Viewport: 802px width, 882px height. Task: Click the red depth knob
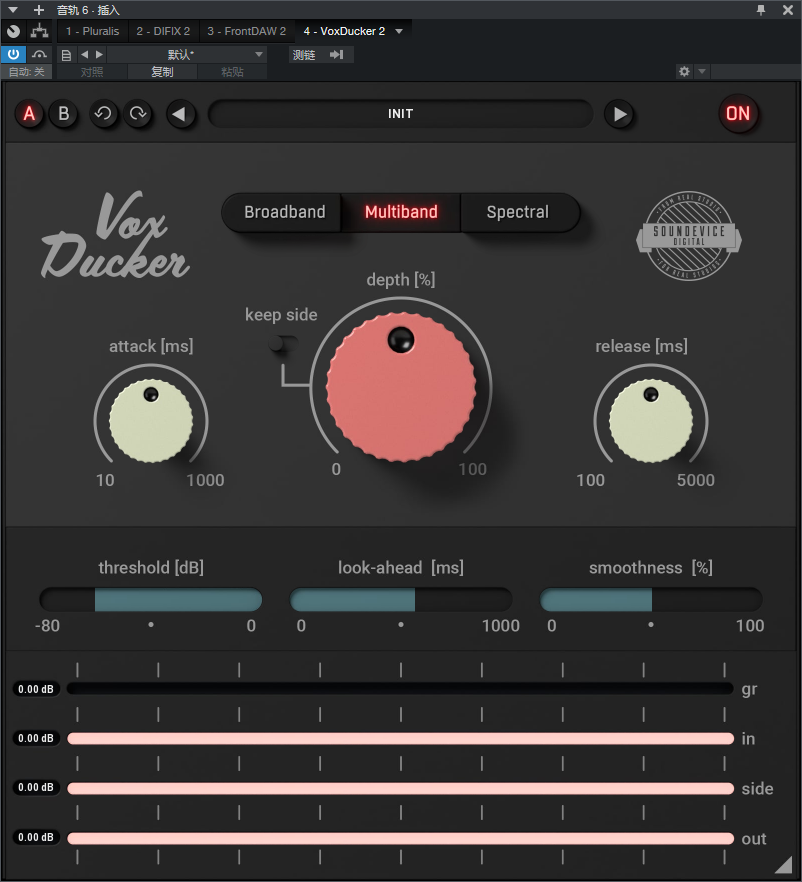[x=401, y=387]
